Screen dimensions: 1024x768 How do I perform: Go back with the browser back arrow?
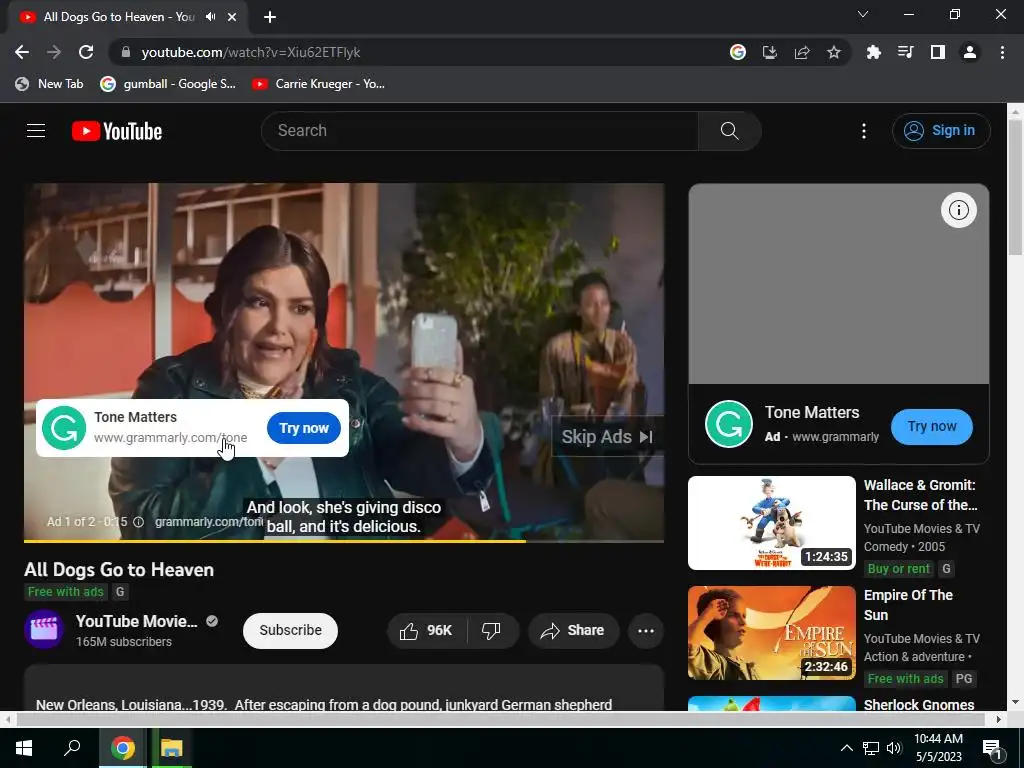point(22,52)
